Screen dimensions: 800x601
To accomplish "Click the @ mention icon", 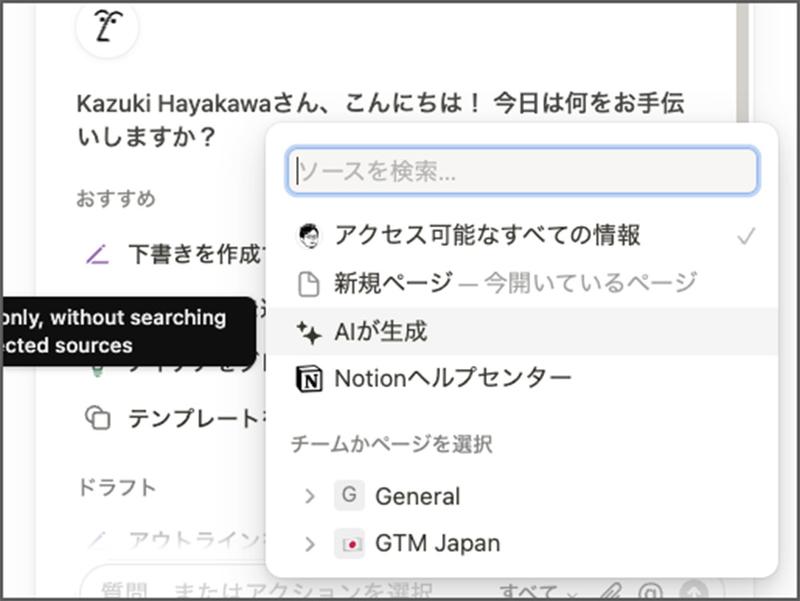I will coord(651,592).
